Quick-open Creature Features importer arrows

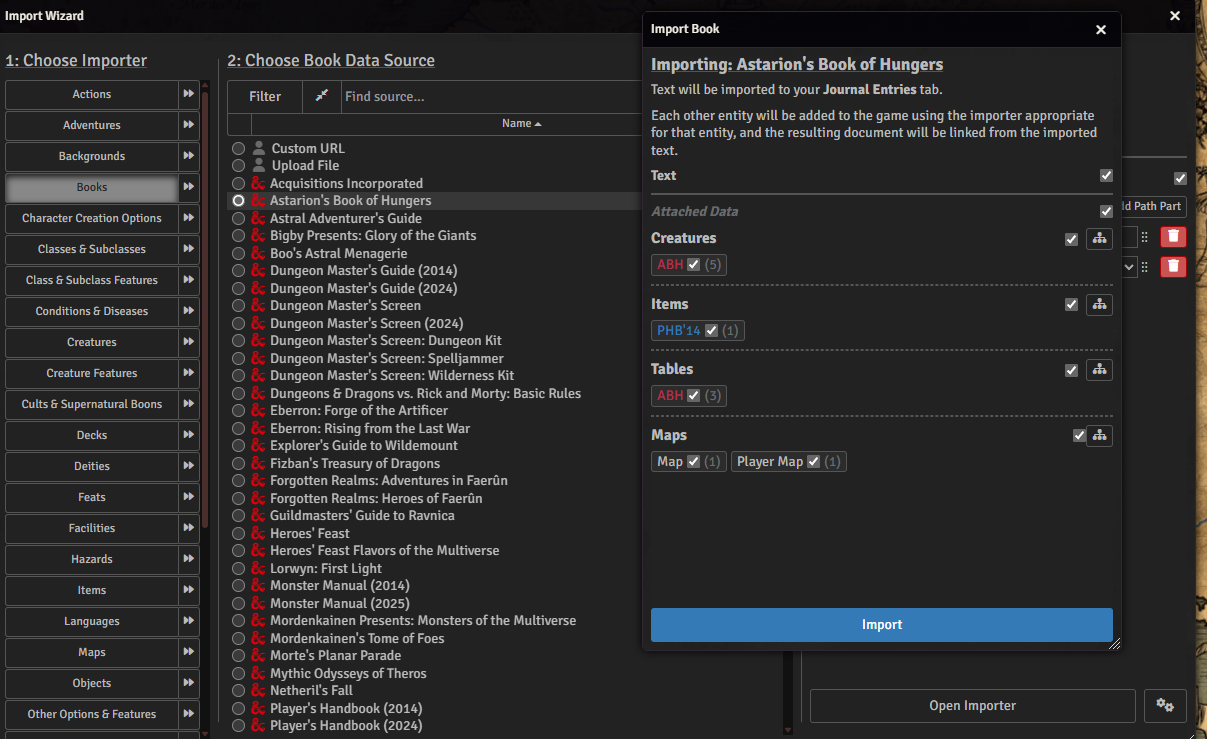coord(188,373)
